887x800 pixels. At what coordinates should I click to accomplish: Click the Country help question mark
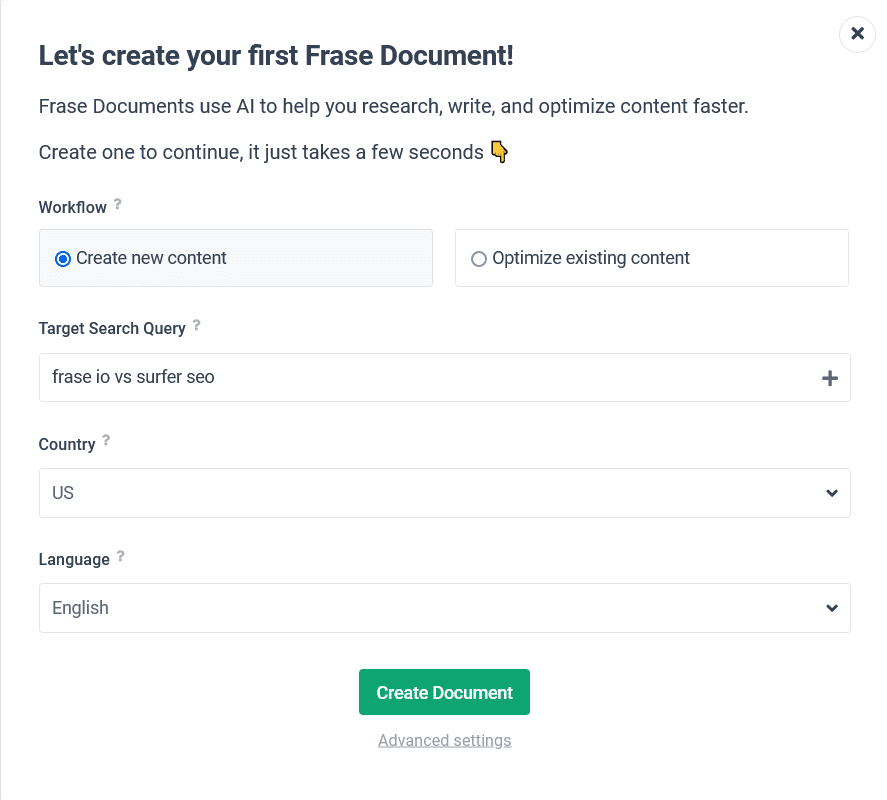tap(106, 440)
